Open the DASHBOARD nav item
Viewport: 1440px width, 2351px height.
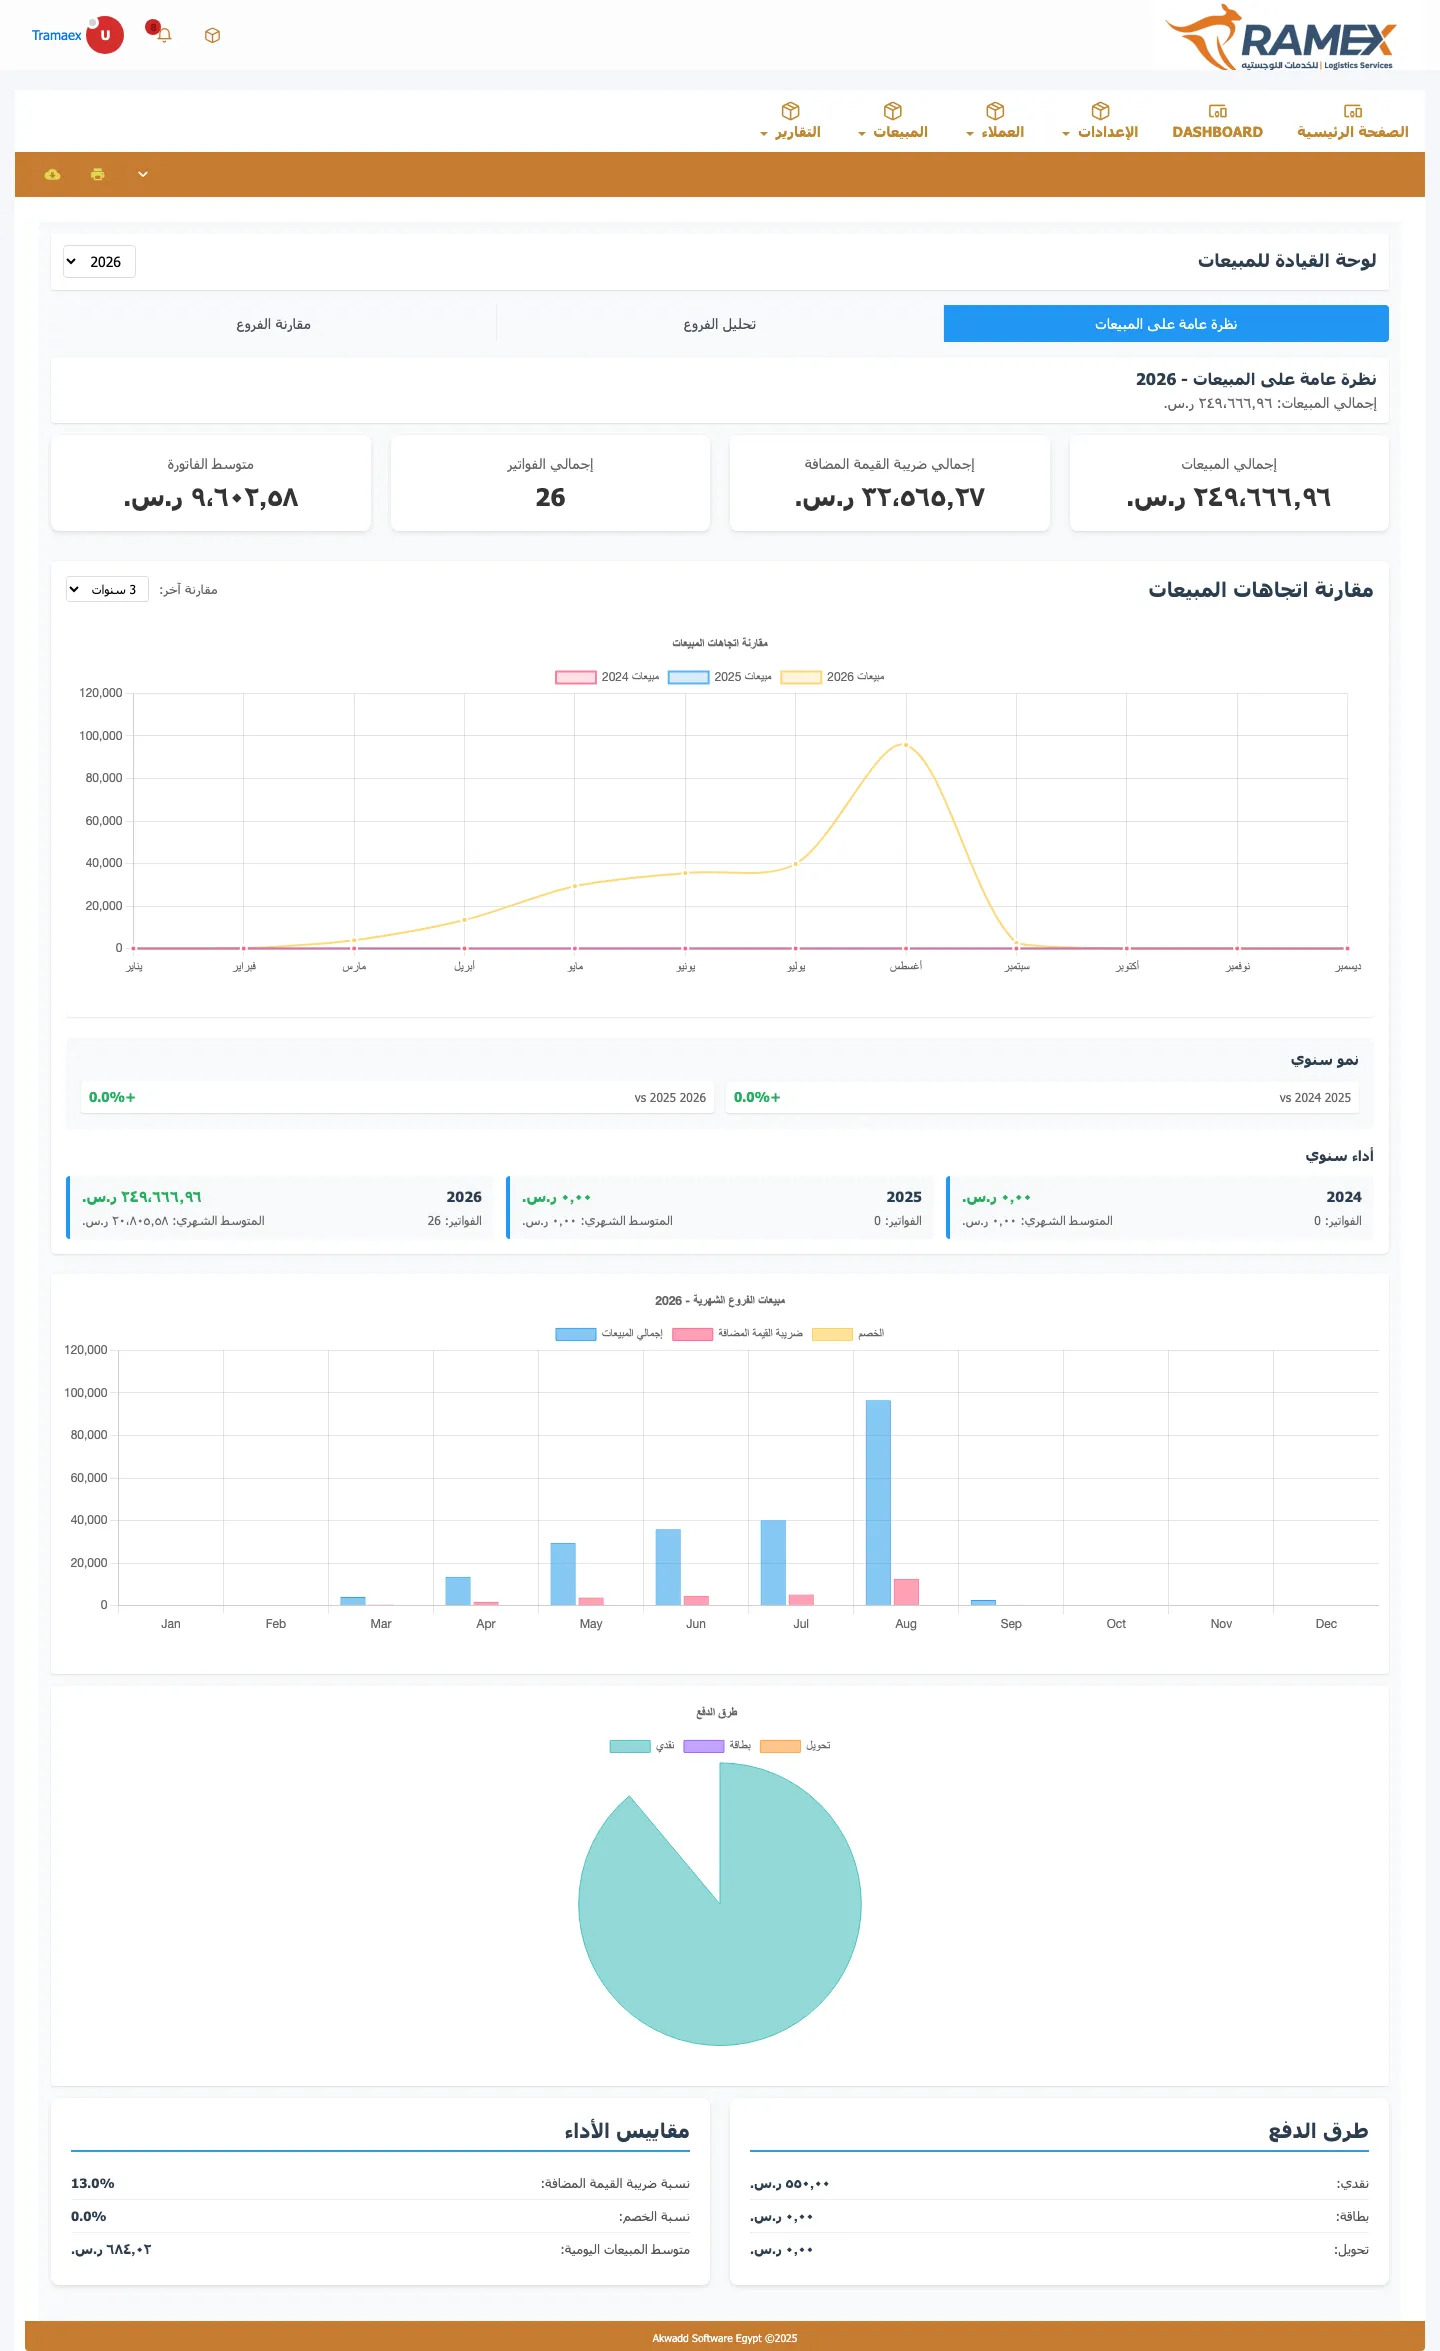coord(1217,121)
